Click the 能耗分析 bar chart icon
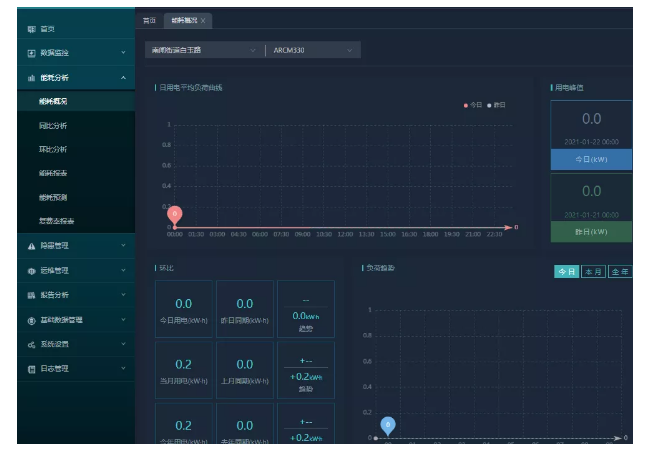The height and width of the screenshot is (456, 647). pos(31,78)
